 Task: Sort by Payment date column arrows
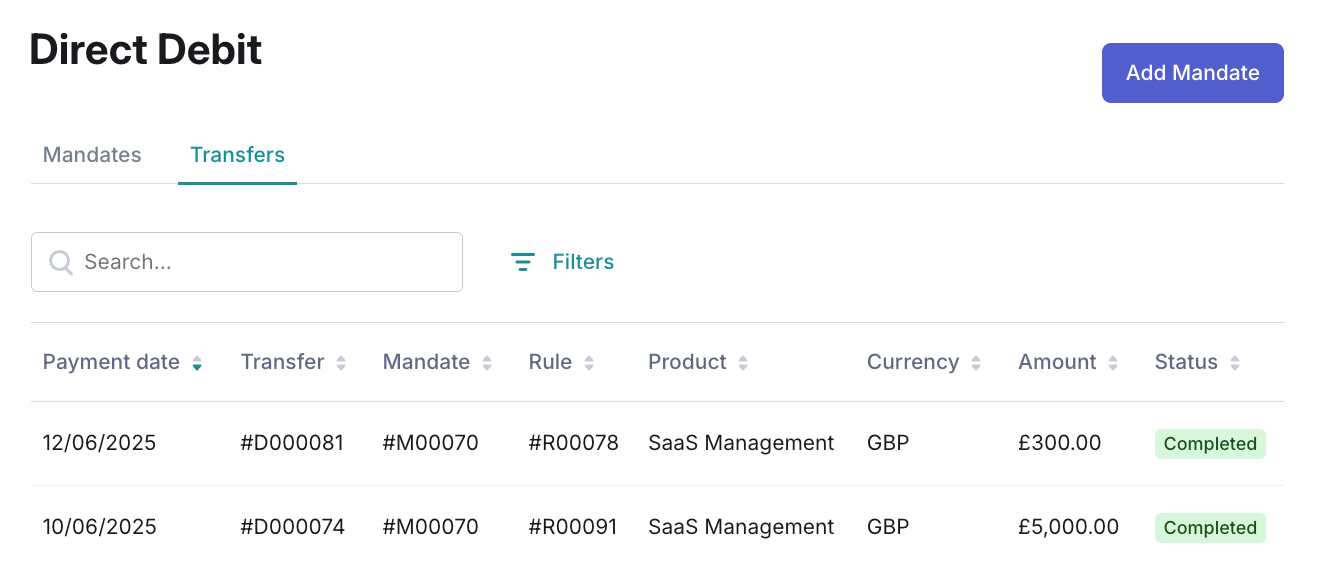[197, 363]
